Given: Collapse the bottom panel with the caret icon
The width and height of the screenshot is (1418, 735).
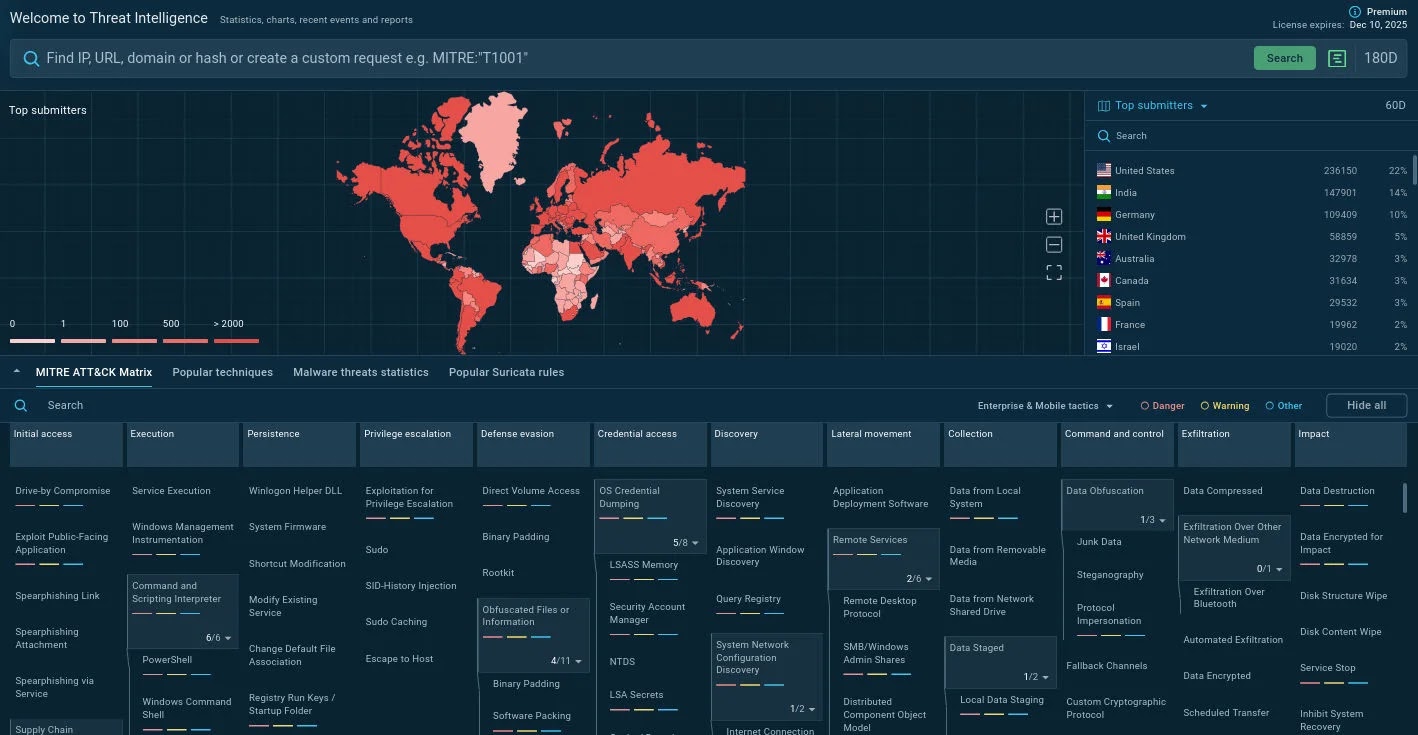Looking at the screenshot, I should pyautogui.click(x=16, y=372).
